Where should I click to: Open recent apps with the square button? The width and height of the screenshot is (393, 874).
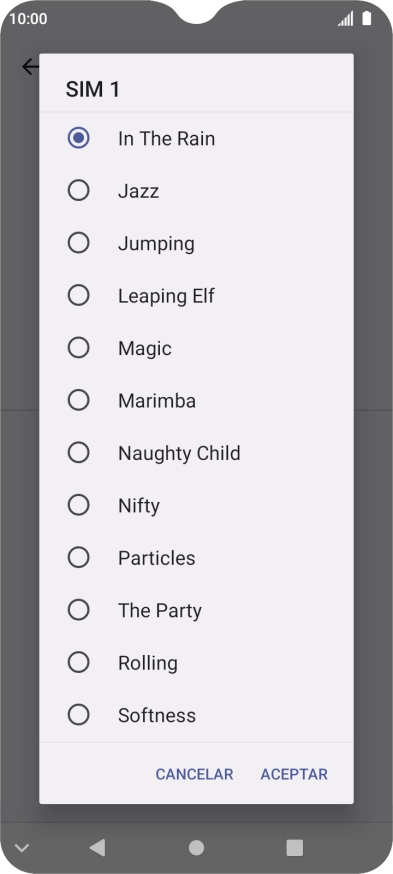coord(294,848)
